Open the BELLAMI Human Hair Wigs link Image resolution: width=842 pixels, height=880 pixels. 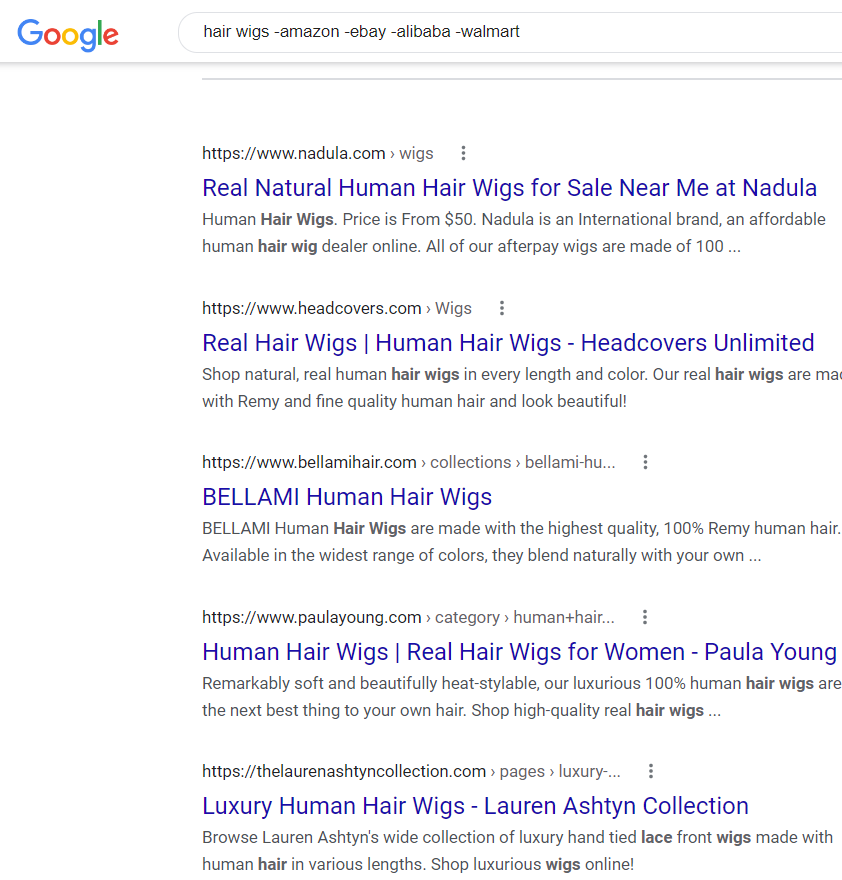pyautogui.click(x=347, y=497)
